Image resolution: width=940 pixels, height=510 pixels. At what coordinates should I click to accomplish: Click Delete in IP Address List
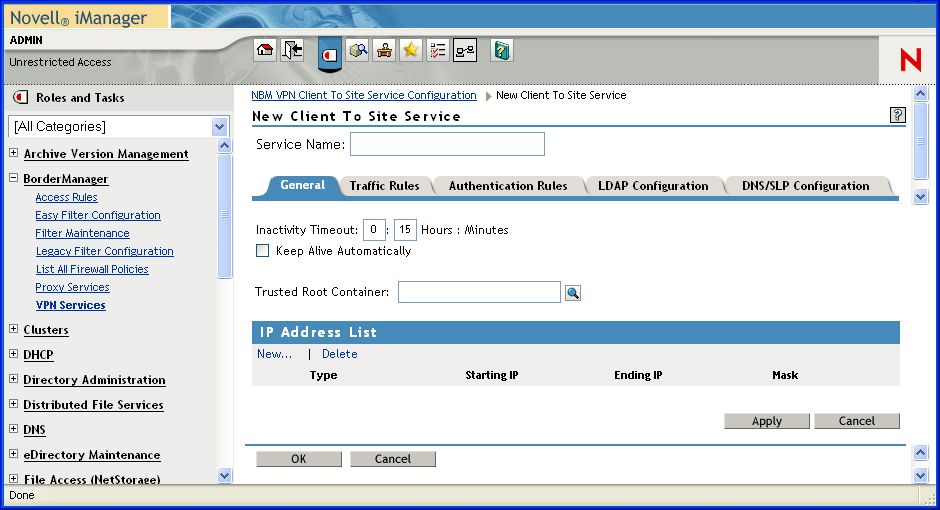(339, 354)
